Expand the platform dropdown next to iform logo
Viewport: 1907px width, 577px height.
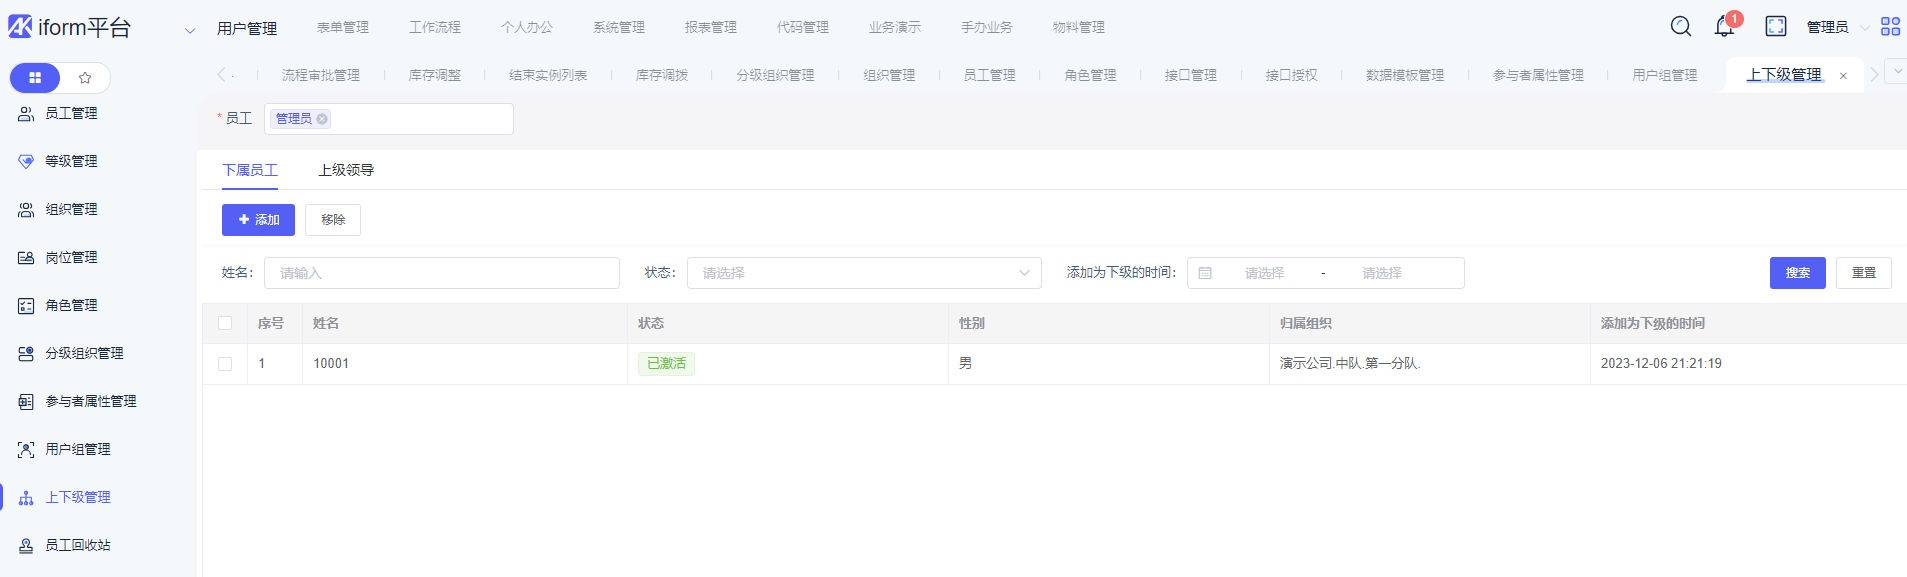(190, 30)
